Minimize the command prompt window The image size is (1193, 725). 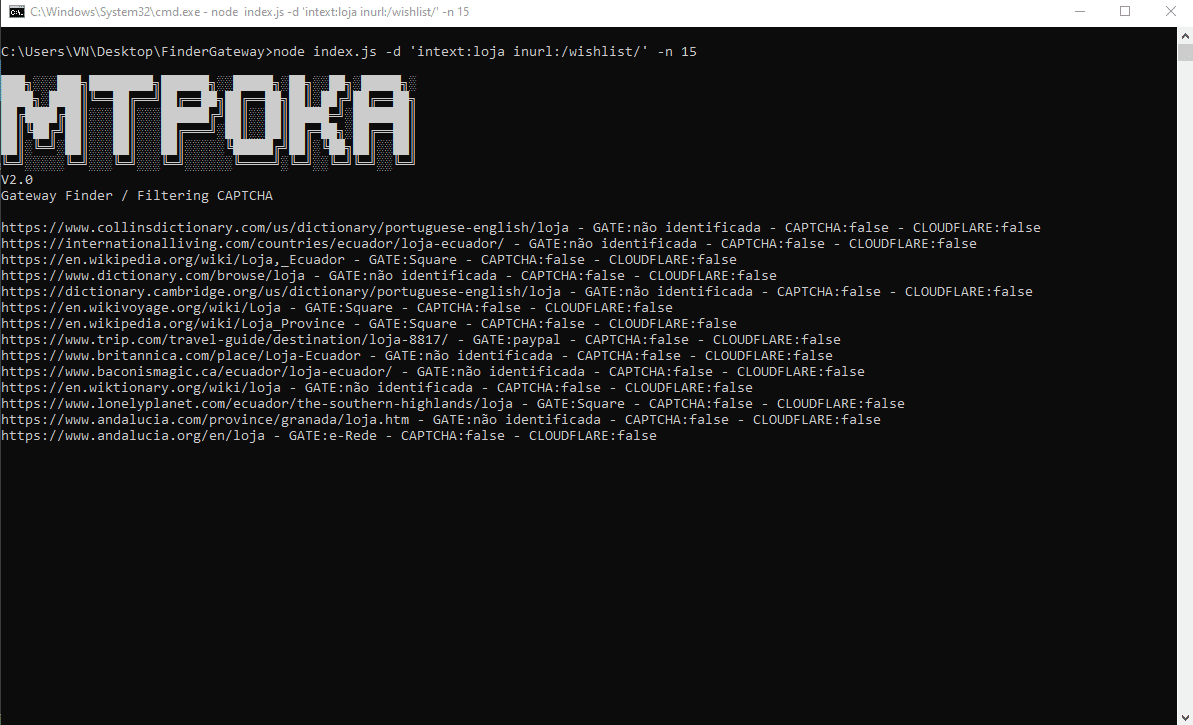pos(1080,11)
